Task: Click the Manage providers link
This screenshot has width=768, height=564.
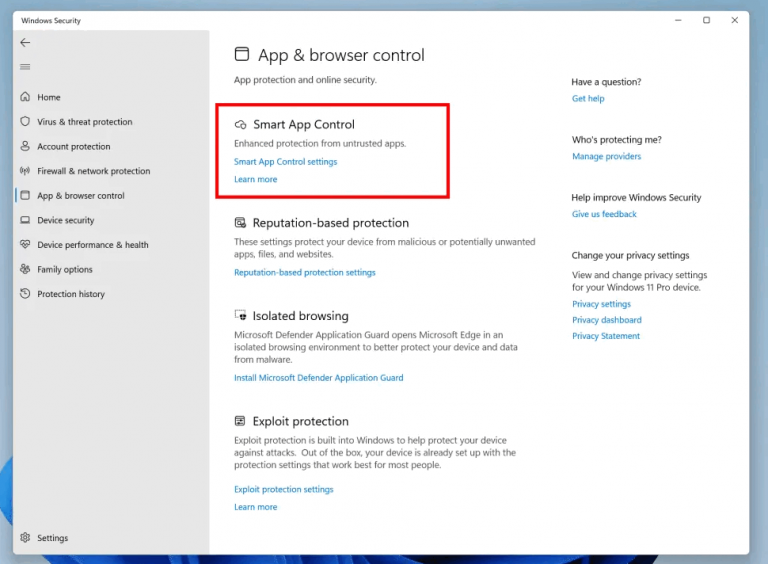Action: 606,157
